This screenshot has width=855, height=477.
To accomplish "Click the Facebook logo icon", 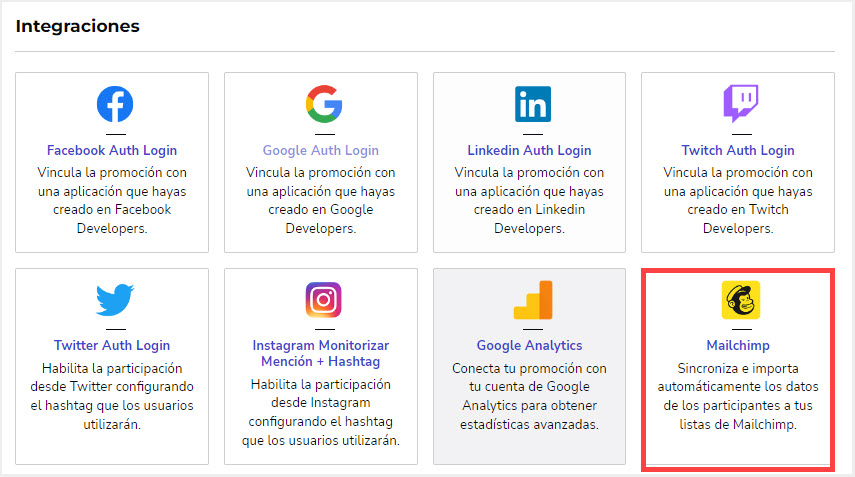I will pyautogui.click(x=115, y=104).
